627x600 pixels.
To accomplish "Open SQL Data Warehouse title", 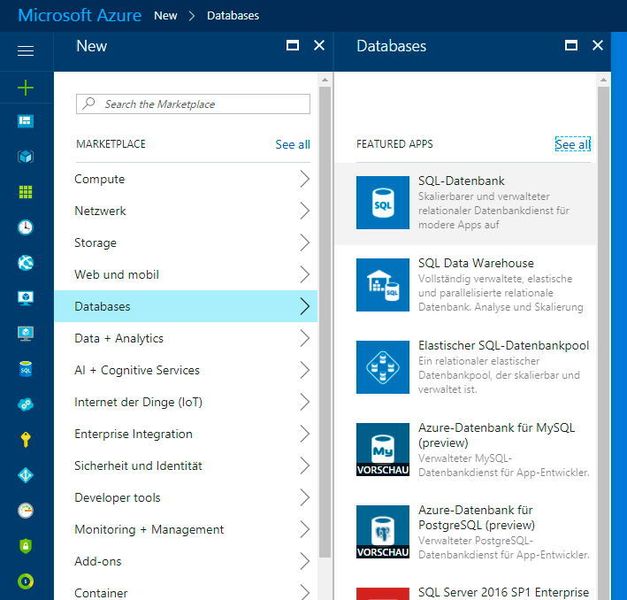I will [x=476, y=263].
